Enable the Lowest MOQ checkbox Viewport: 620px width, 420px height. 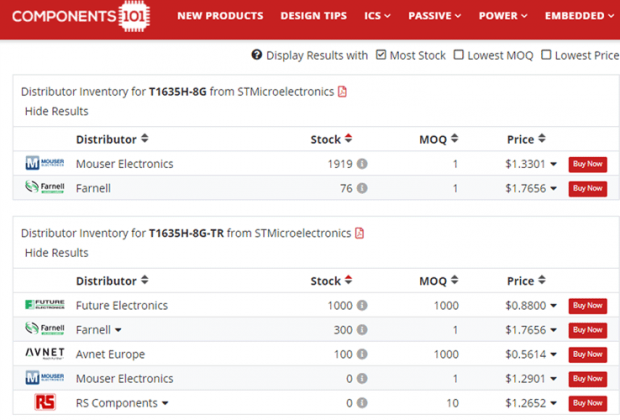pos(459,55)
